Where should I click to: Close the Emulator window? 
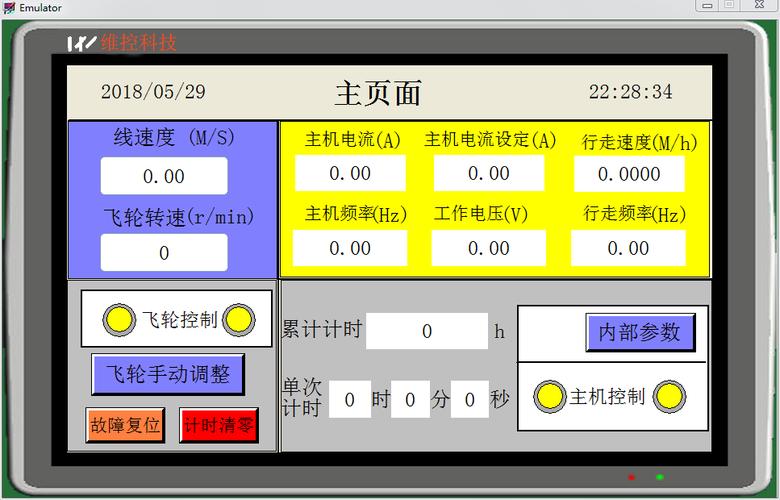click(760, 5)
